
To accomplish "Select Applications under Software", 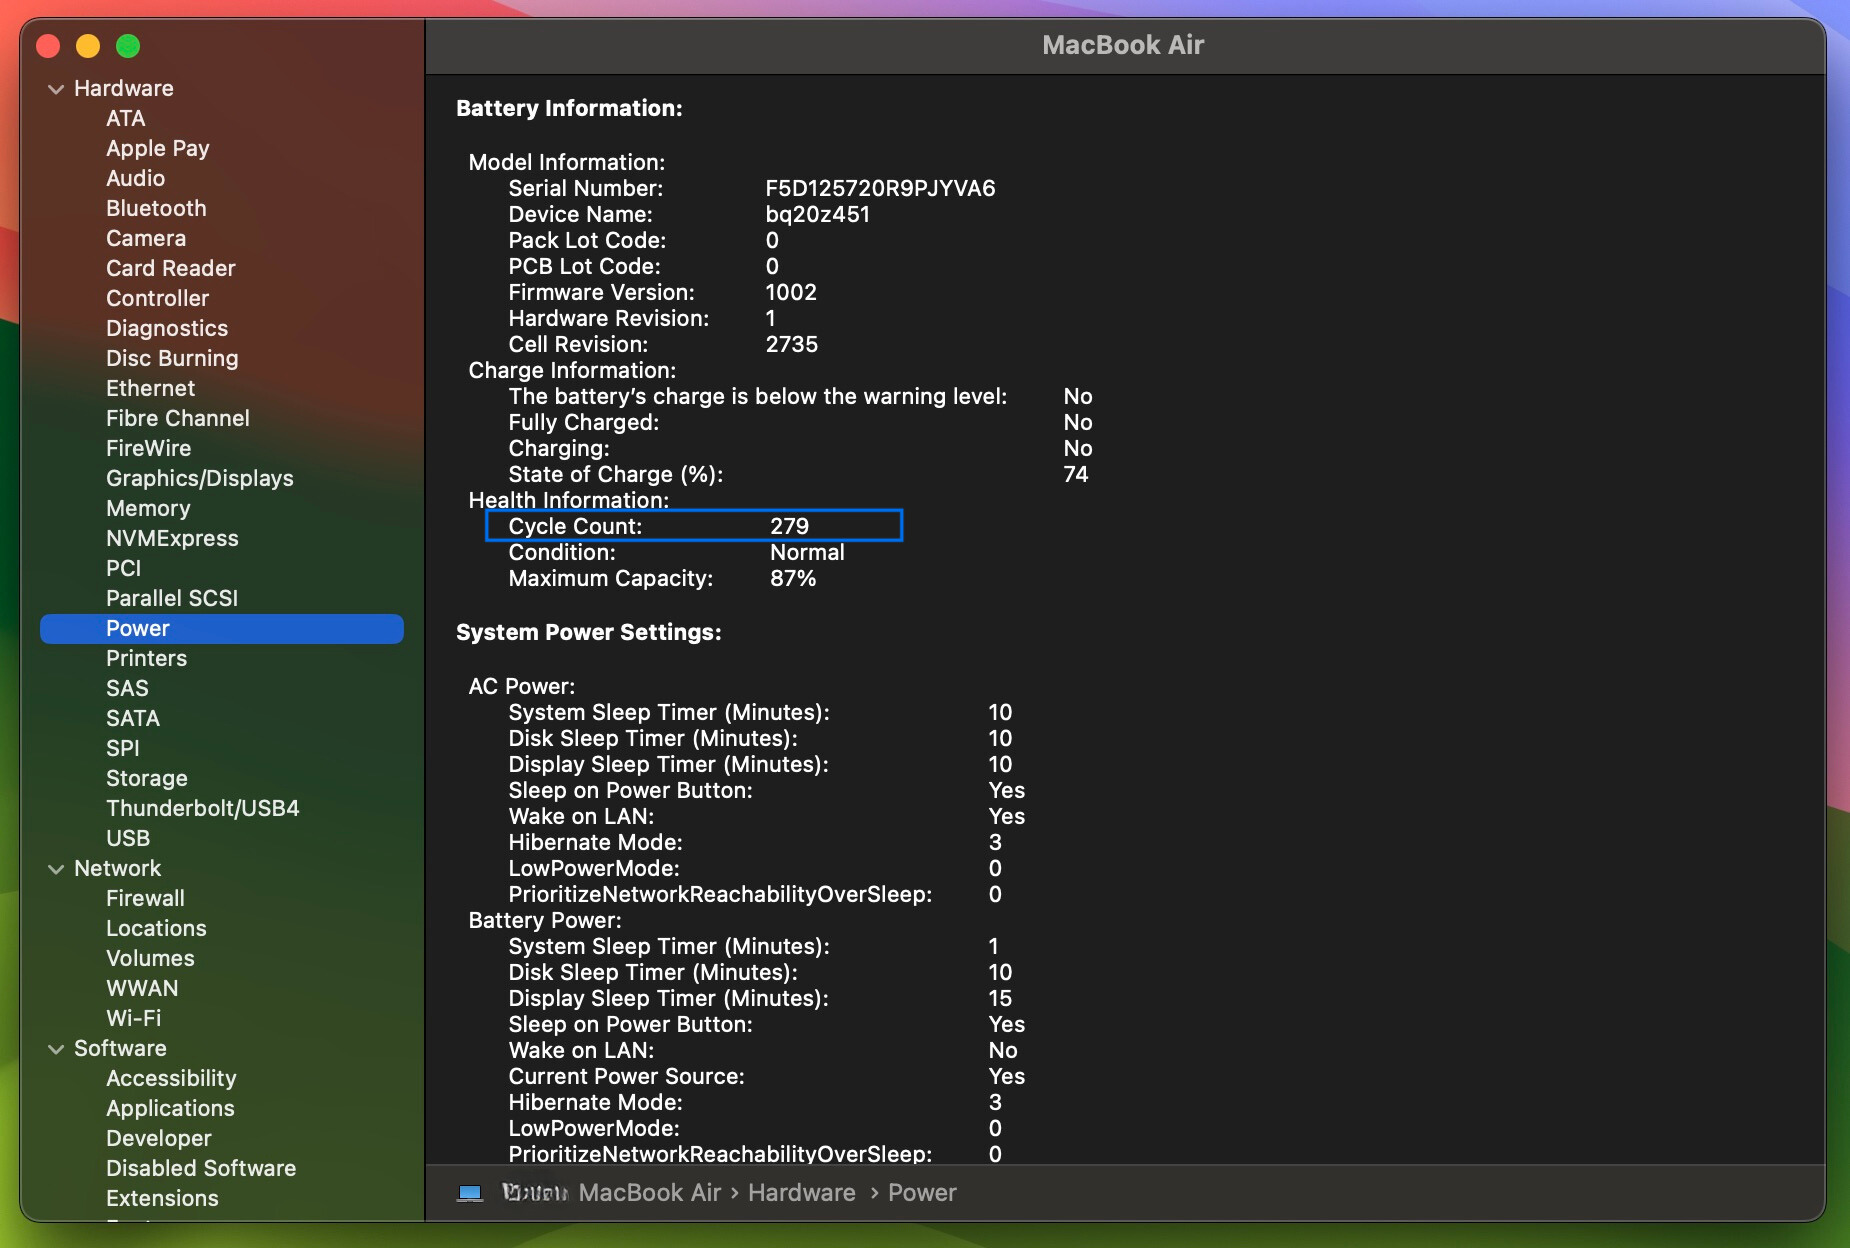I will pyautogui.click(x=171, y=1108).
